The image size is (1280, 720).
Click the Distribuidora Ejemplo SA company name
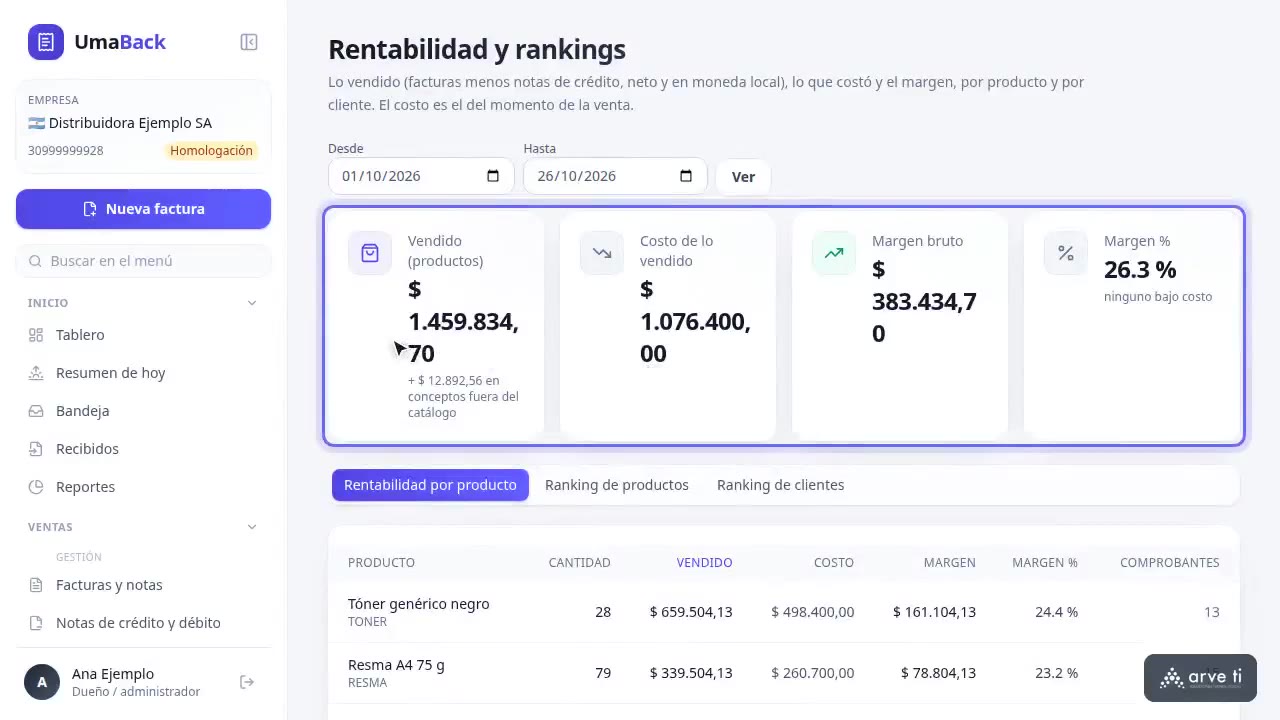click(130, 123)
